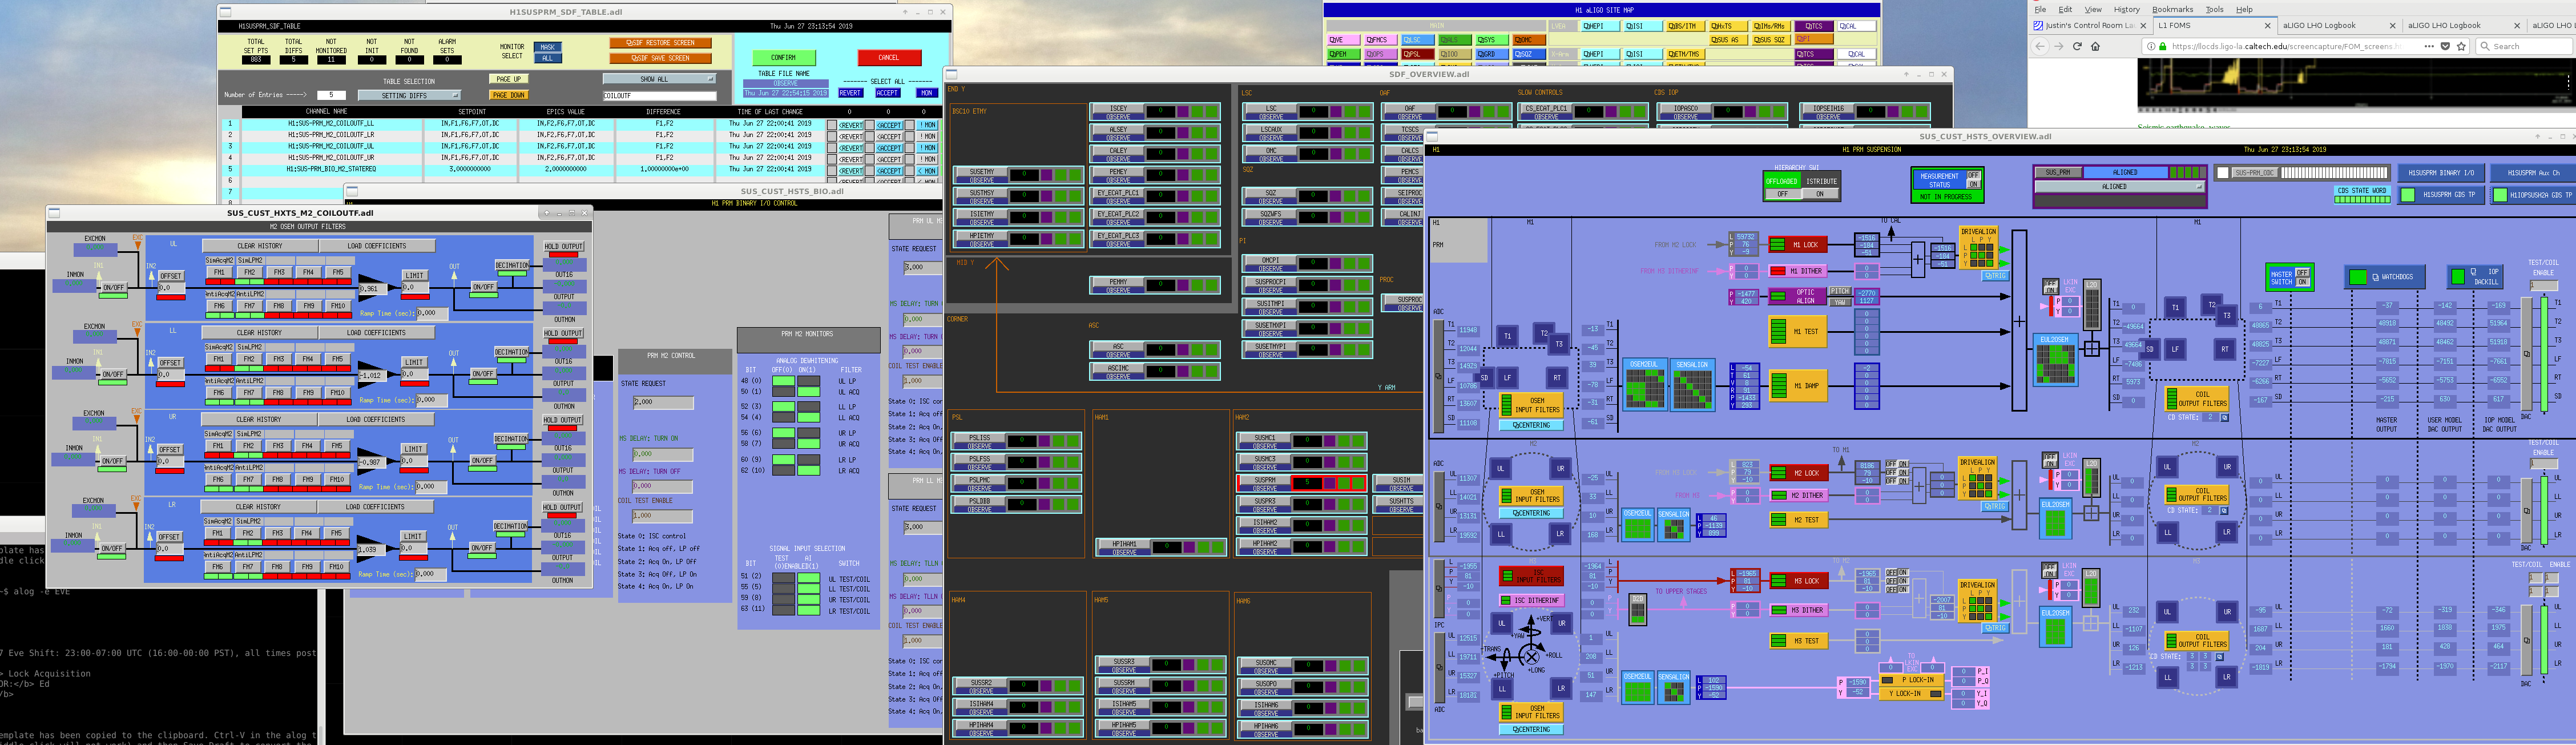Open the red ISC INPUT FILTERS block

[1531, 576]
